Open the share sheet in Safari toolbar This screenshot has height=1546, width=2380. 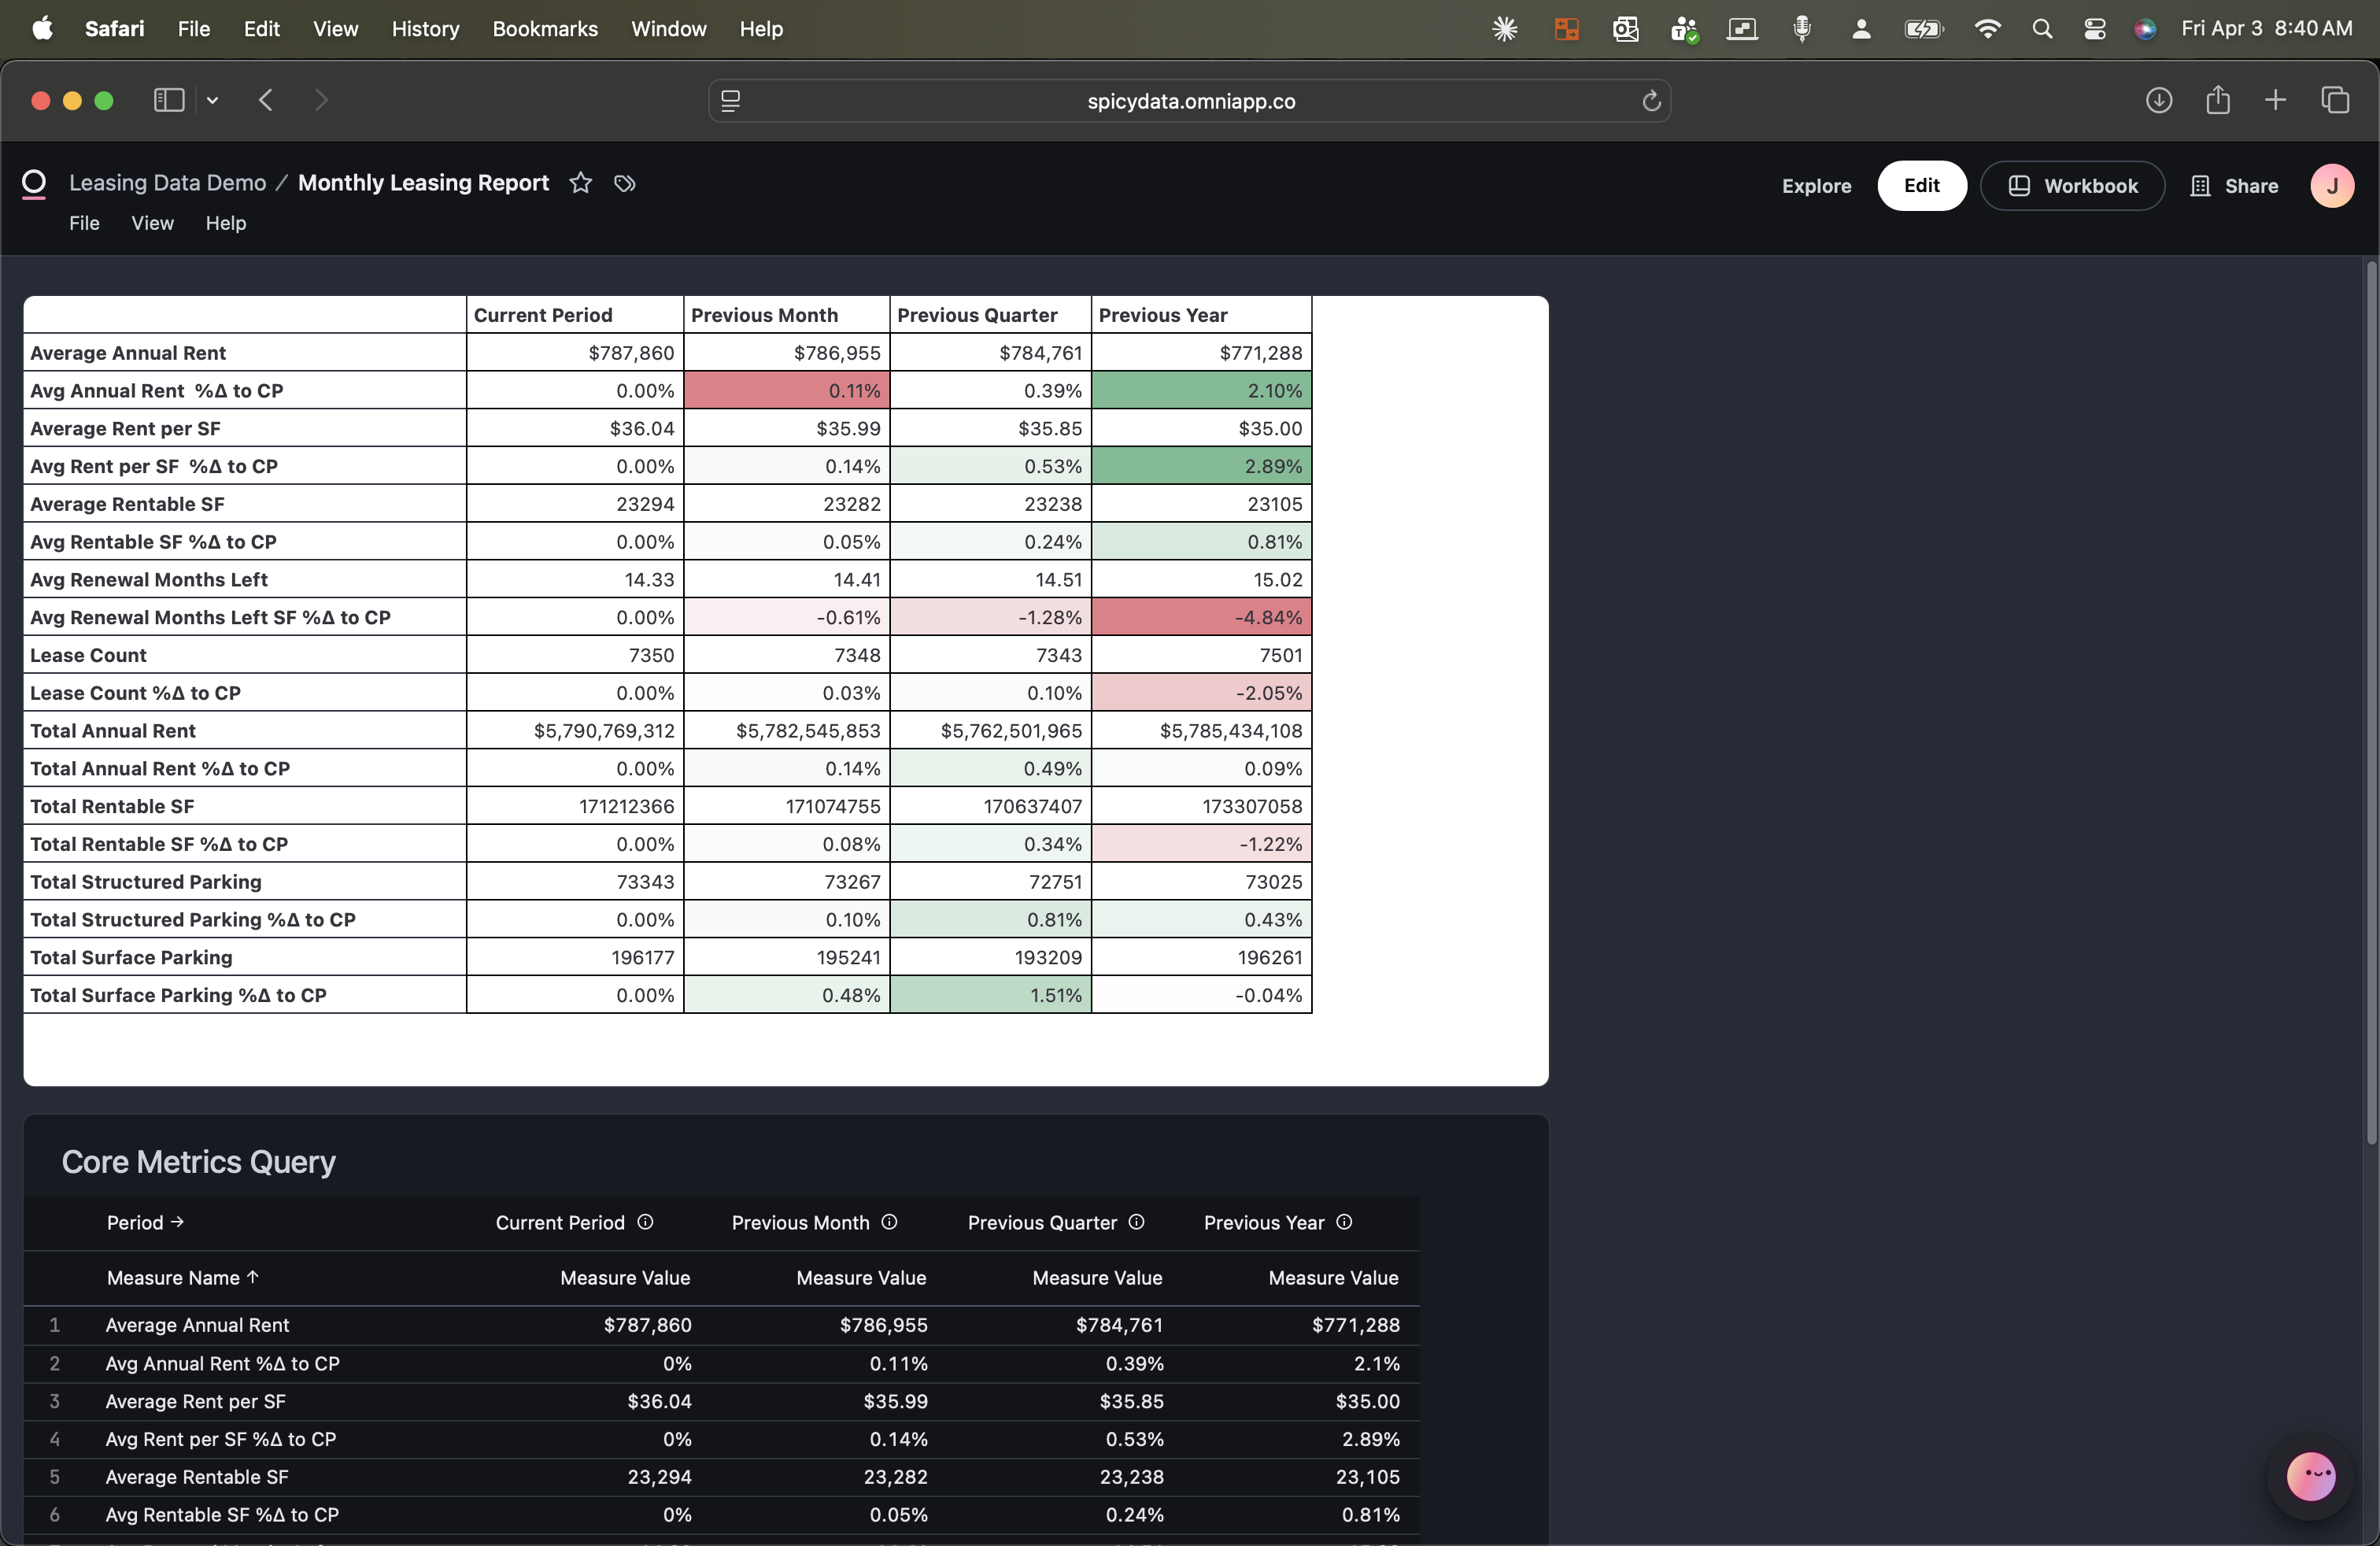tap(2218, 100)
